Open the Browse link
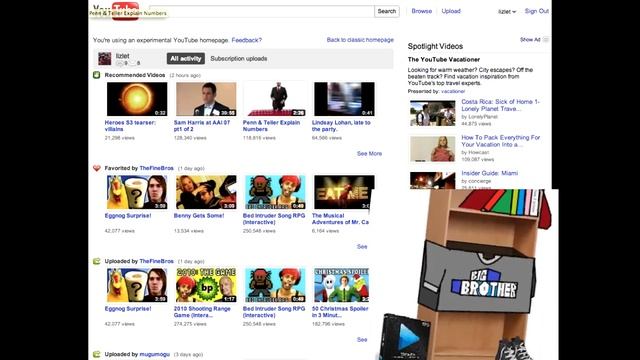The image size is (640, 360). point(422,11)
